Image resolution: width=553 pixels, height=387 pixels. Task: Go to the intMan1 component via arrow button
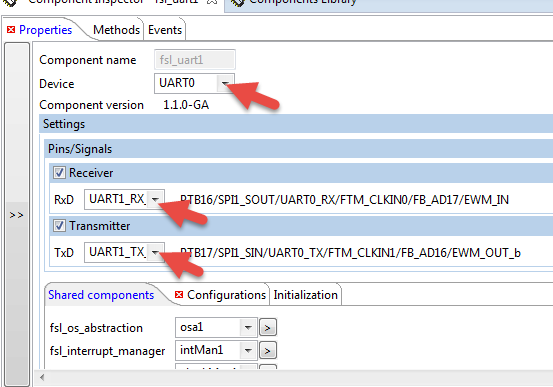coord(268,351)
